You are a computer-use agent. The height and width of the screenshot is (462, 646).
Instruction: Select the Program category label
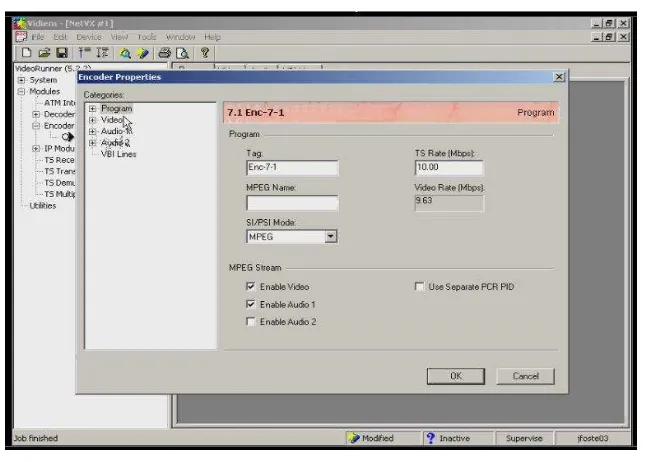tap(117, 108)
